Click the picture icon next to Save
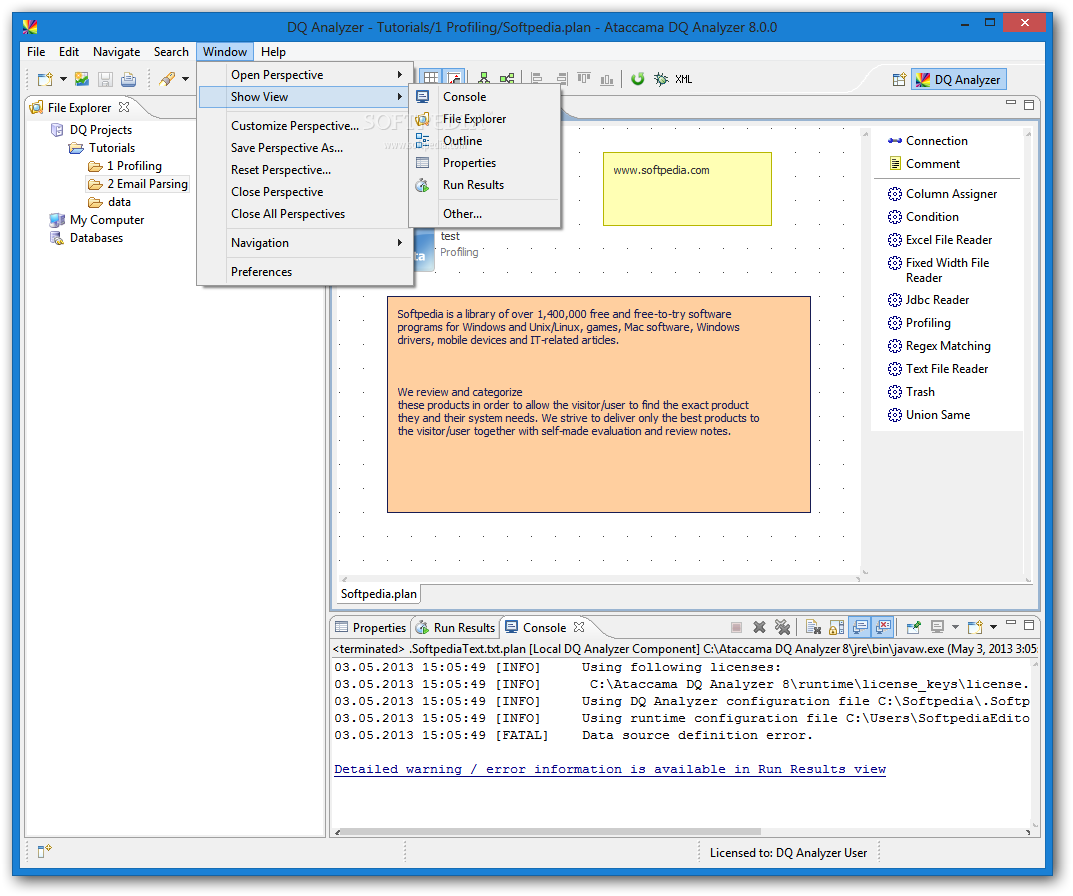This screenshot has width=1073, height=896. tap(81, 79)
